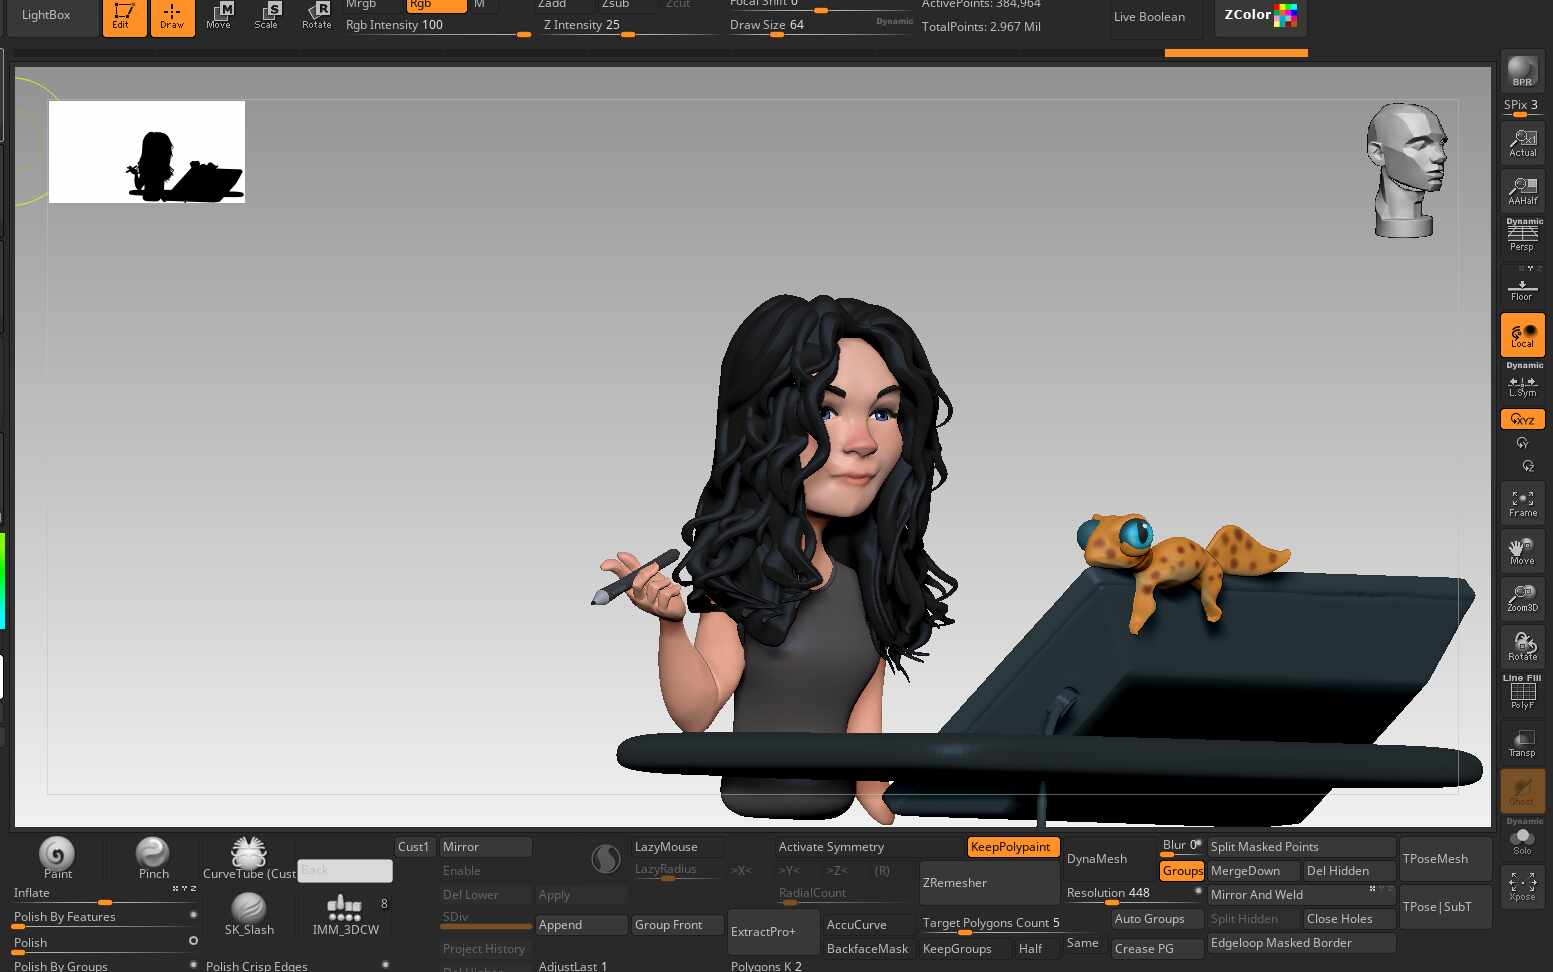Click the Group Front button
Image resolution: width=1553 pixels, height=972 pixels.
pyautogui.click(x=678, y=925)
